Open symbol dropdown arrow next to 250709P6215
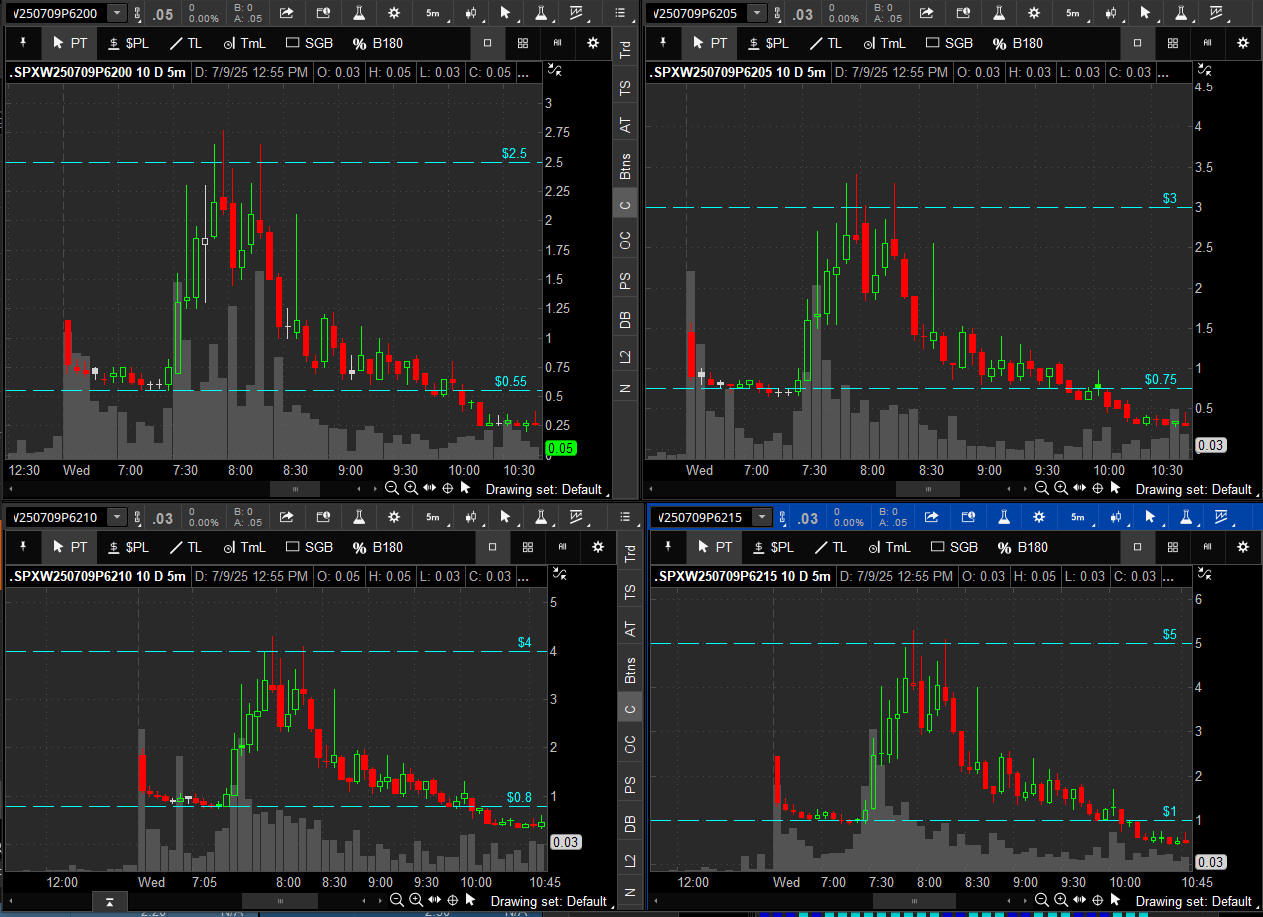This screenshot has width=1263, height=917. coord(762,517)
